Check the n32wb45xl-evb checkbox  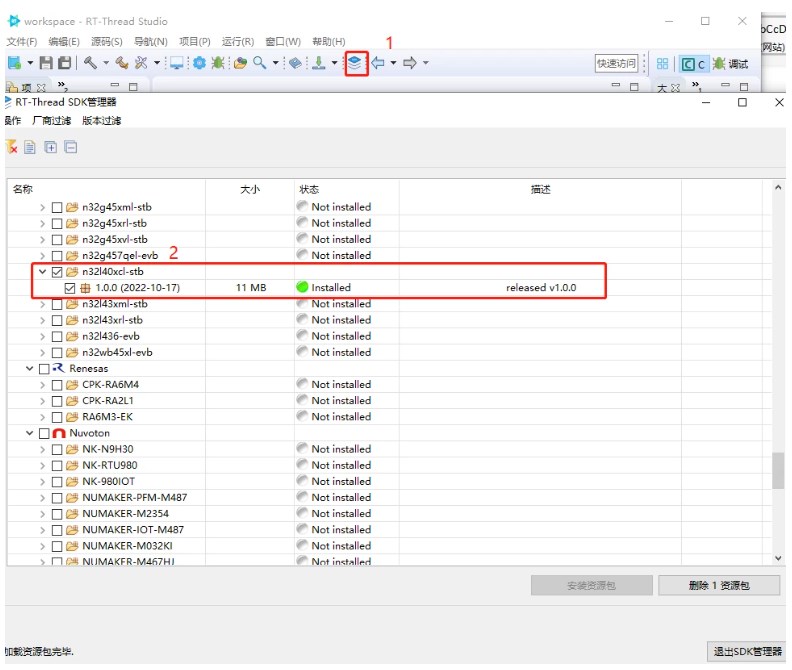[x=57, y=353]
